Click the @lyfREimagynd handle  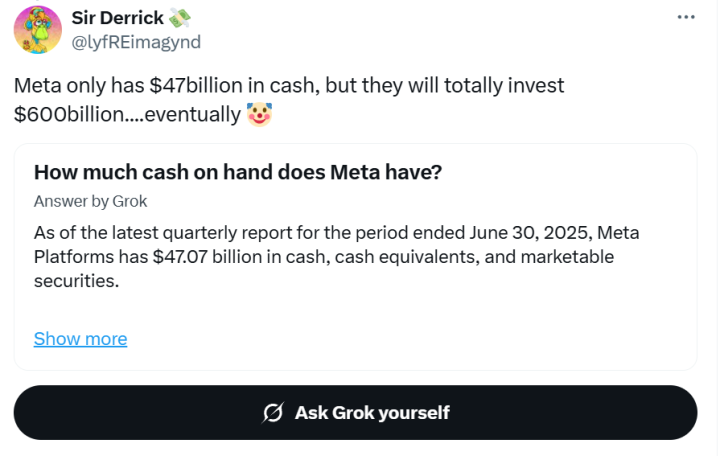coord(136,41)
